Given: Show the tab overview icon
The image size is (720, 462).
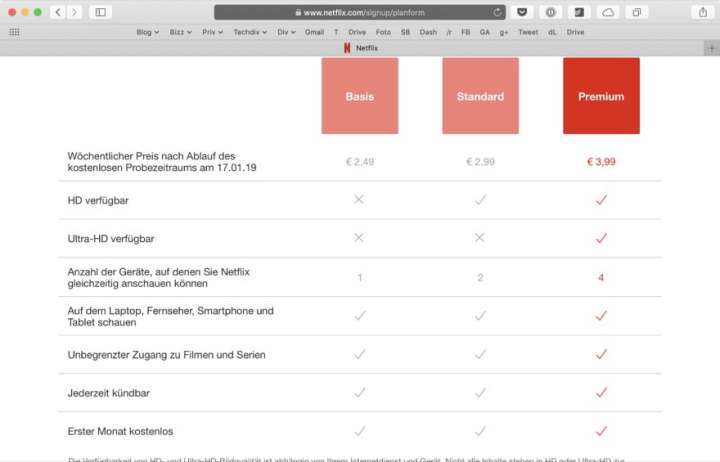Looking at the screenshot, I should [635, 12].
